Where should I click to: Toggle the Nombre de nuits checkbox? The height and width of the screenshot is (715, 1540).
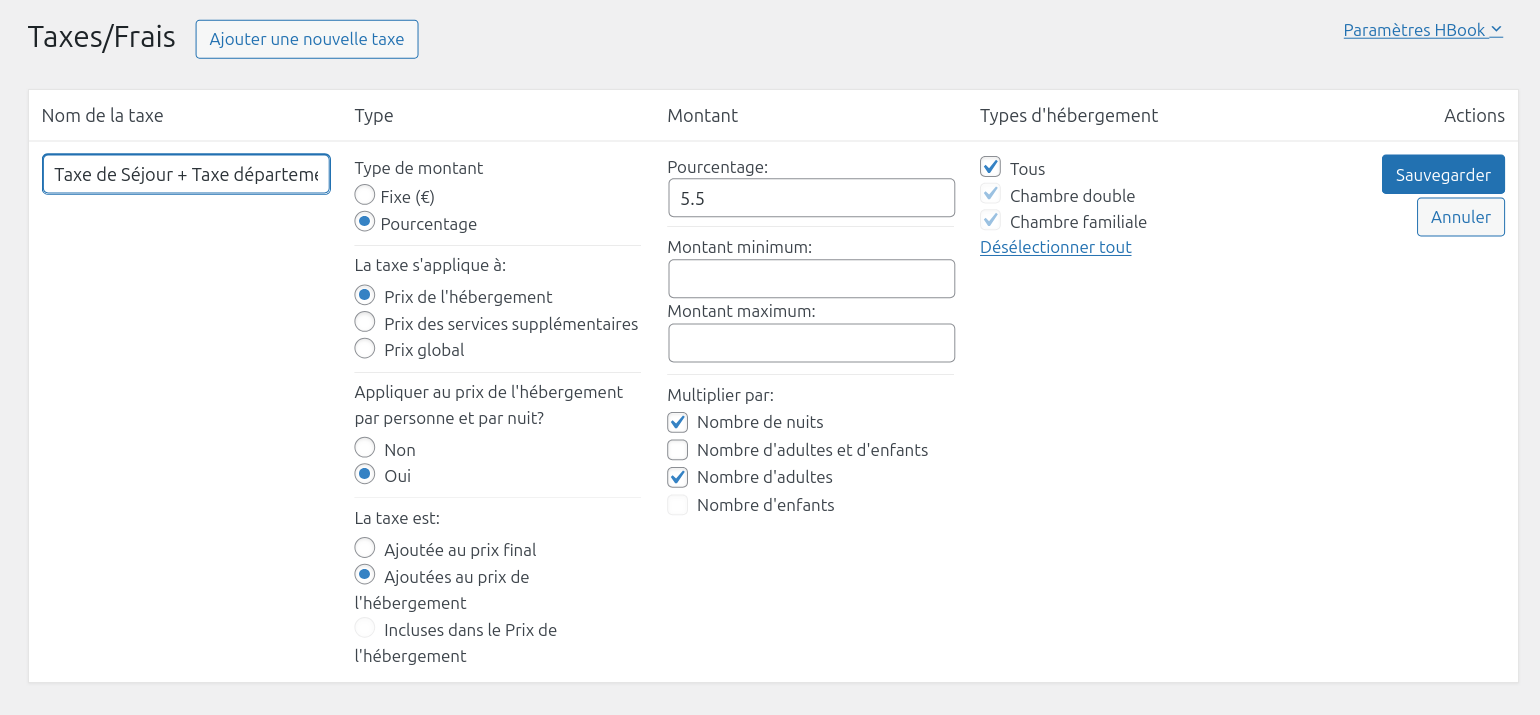(678, 422)
